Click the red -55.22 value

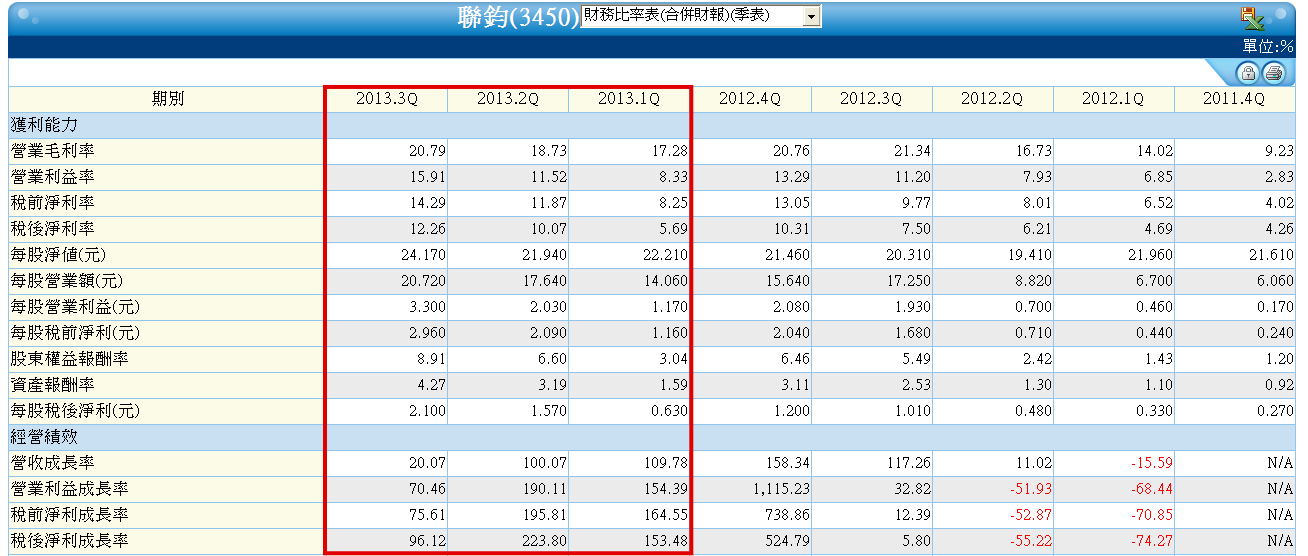click(1030, 541)
